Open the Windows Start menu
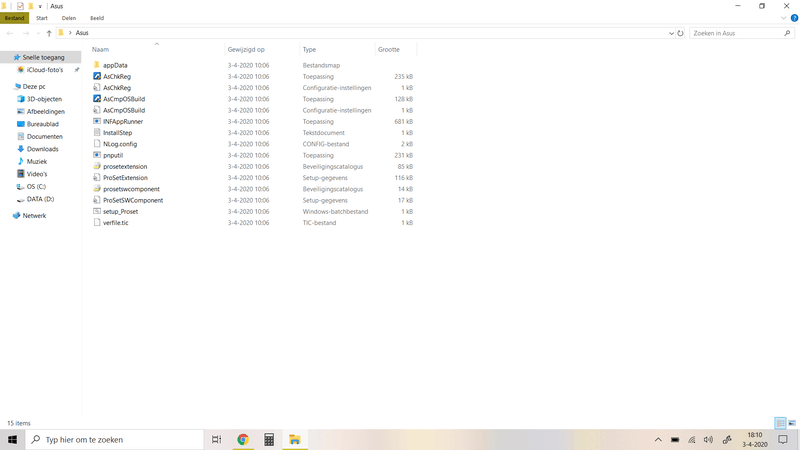The image size is (800, 450). [x=12, y=439]
